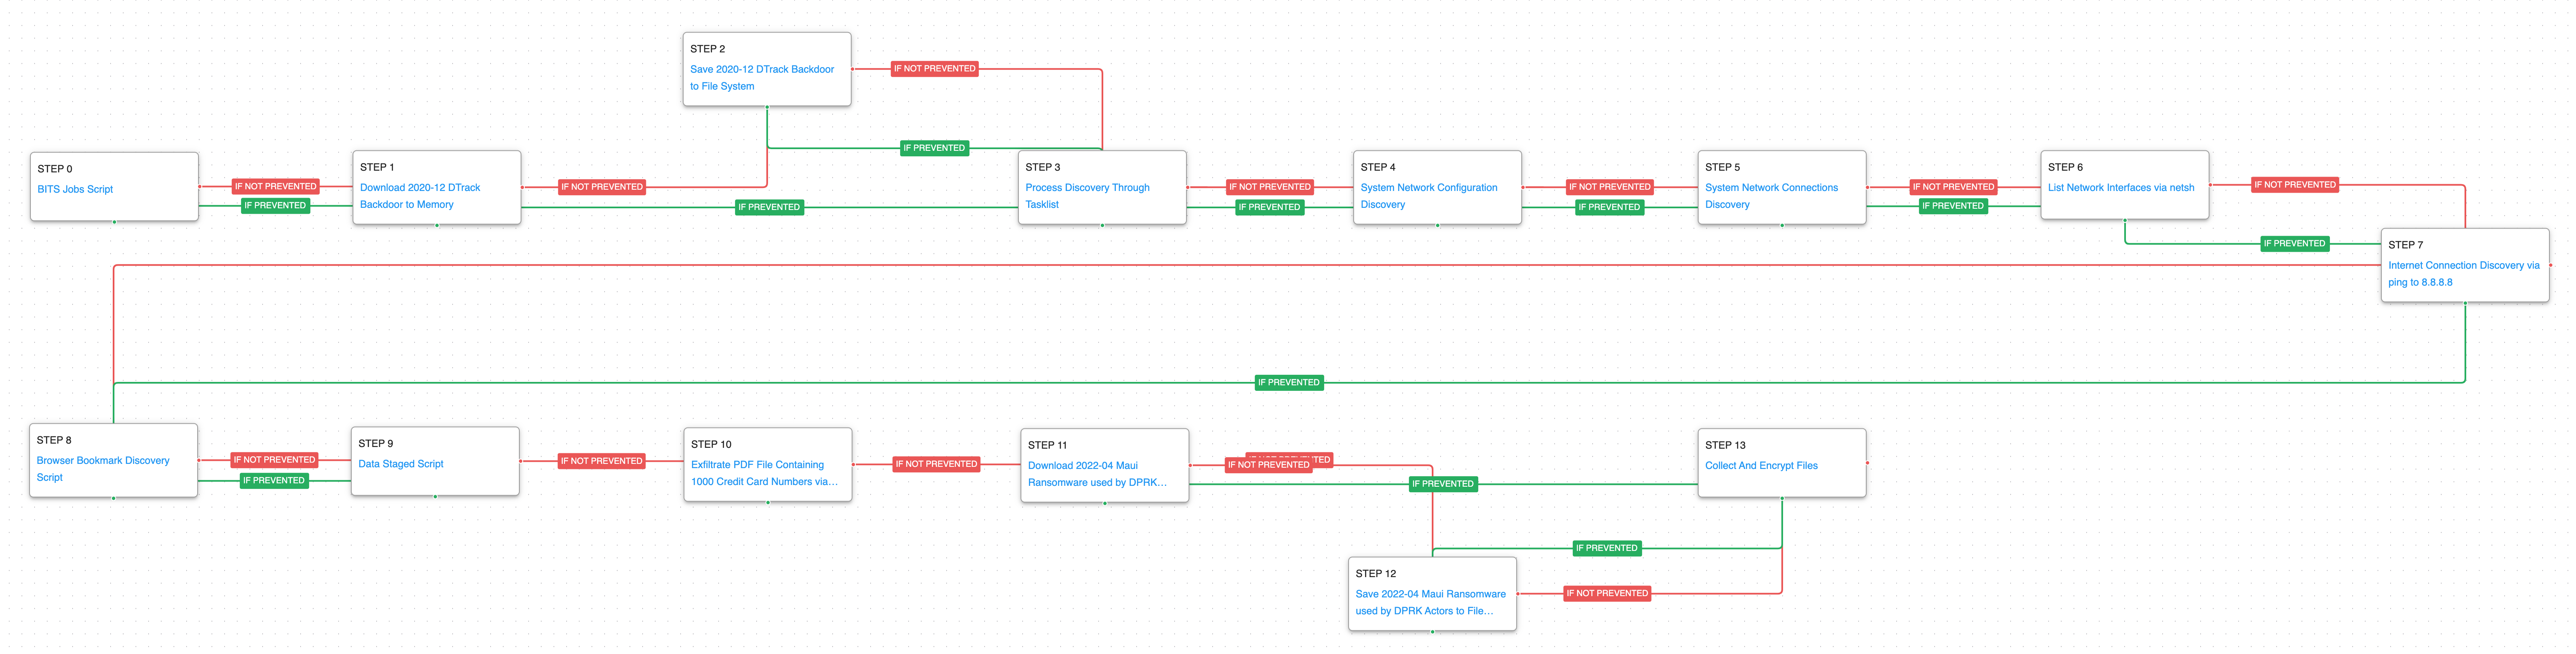Open System Network Configuration Discovery link

1428,188
